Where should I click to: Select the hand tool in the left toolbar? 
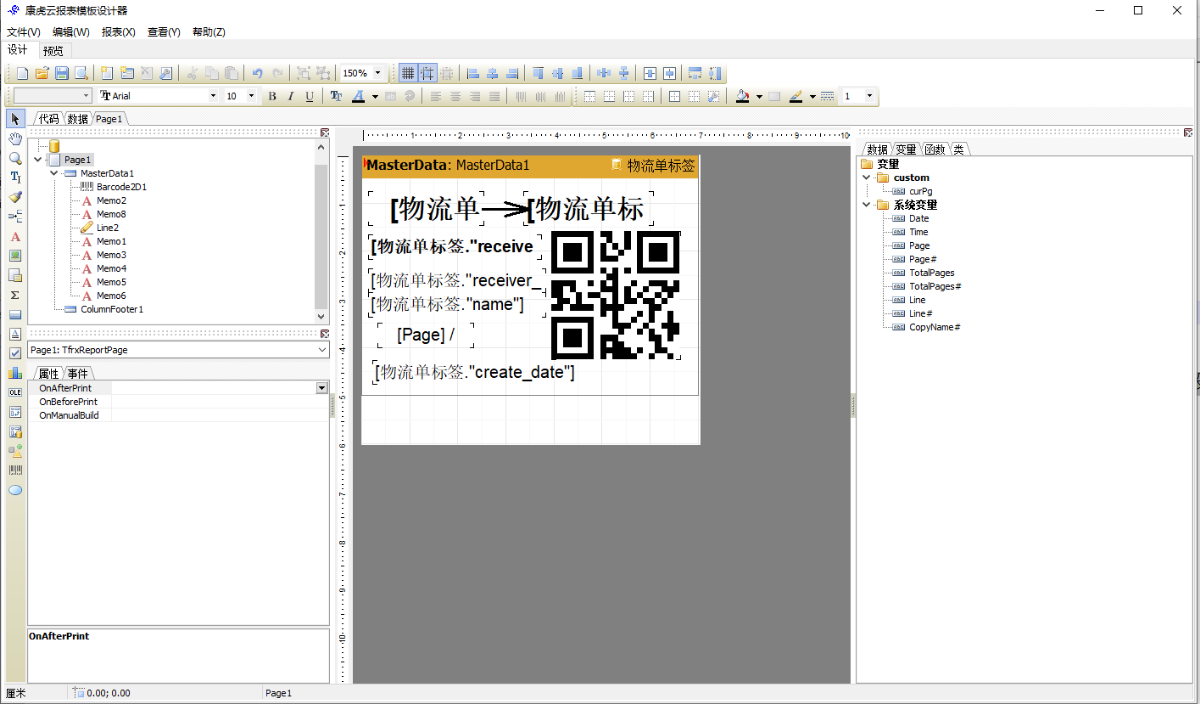[15, 138]
